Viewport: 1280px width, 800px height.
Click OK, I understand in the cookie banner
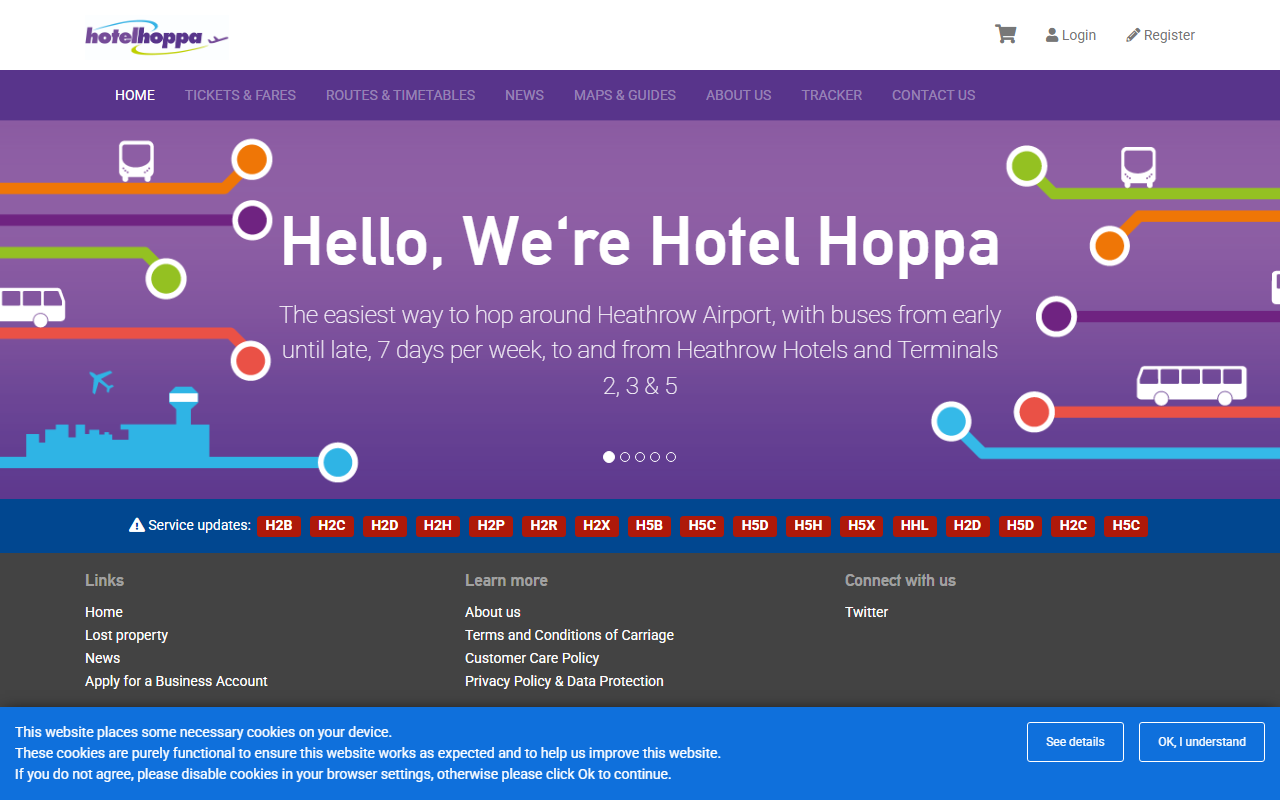(x=1202, y=742)
